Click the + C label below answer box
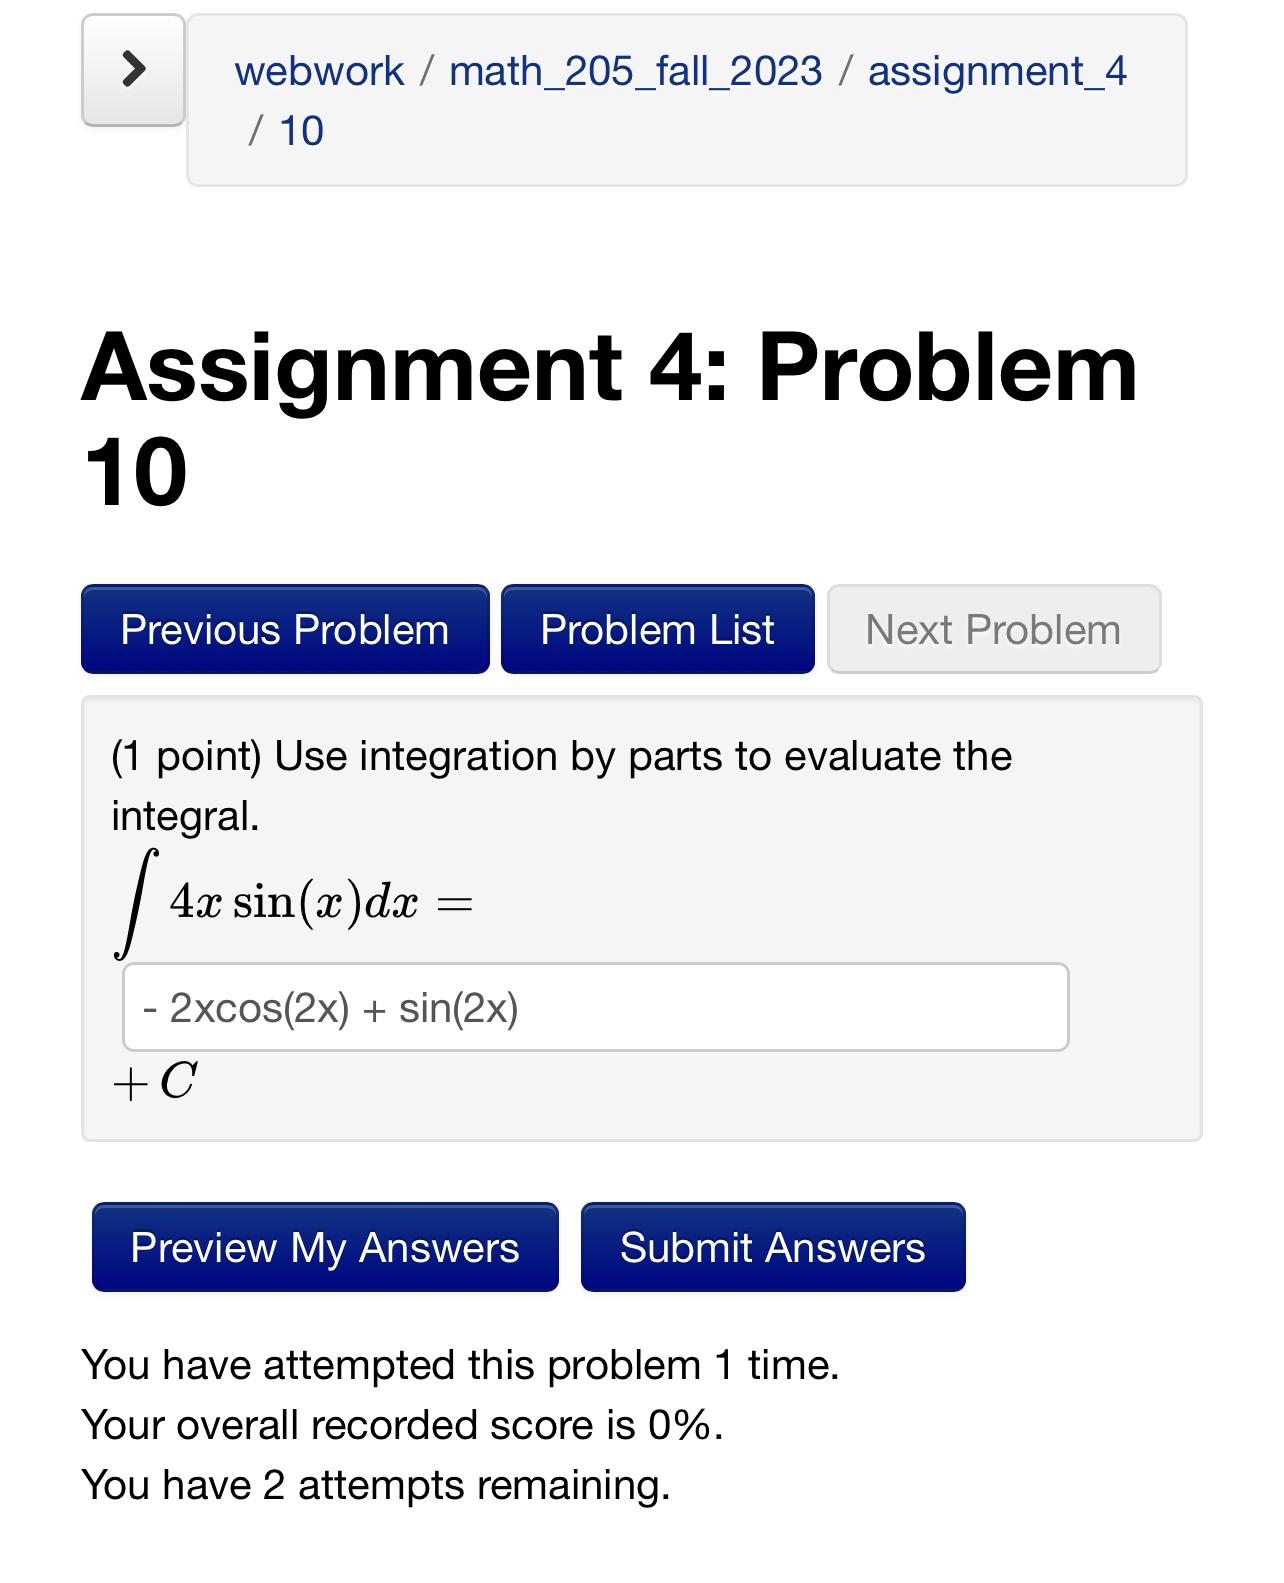The width and height of the screenshot is (1284, 1583). [153, 1080]
